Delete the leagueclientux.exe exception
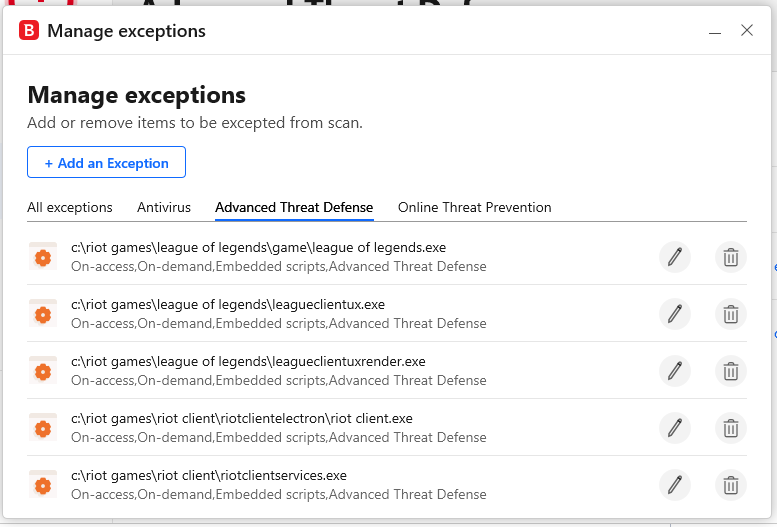The width and height of the screenshot is (777, 527). coord(730,314)
